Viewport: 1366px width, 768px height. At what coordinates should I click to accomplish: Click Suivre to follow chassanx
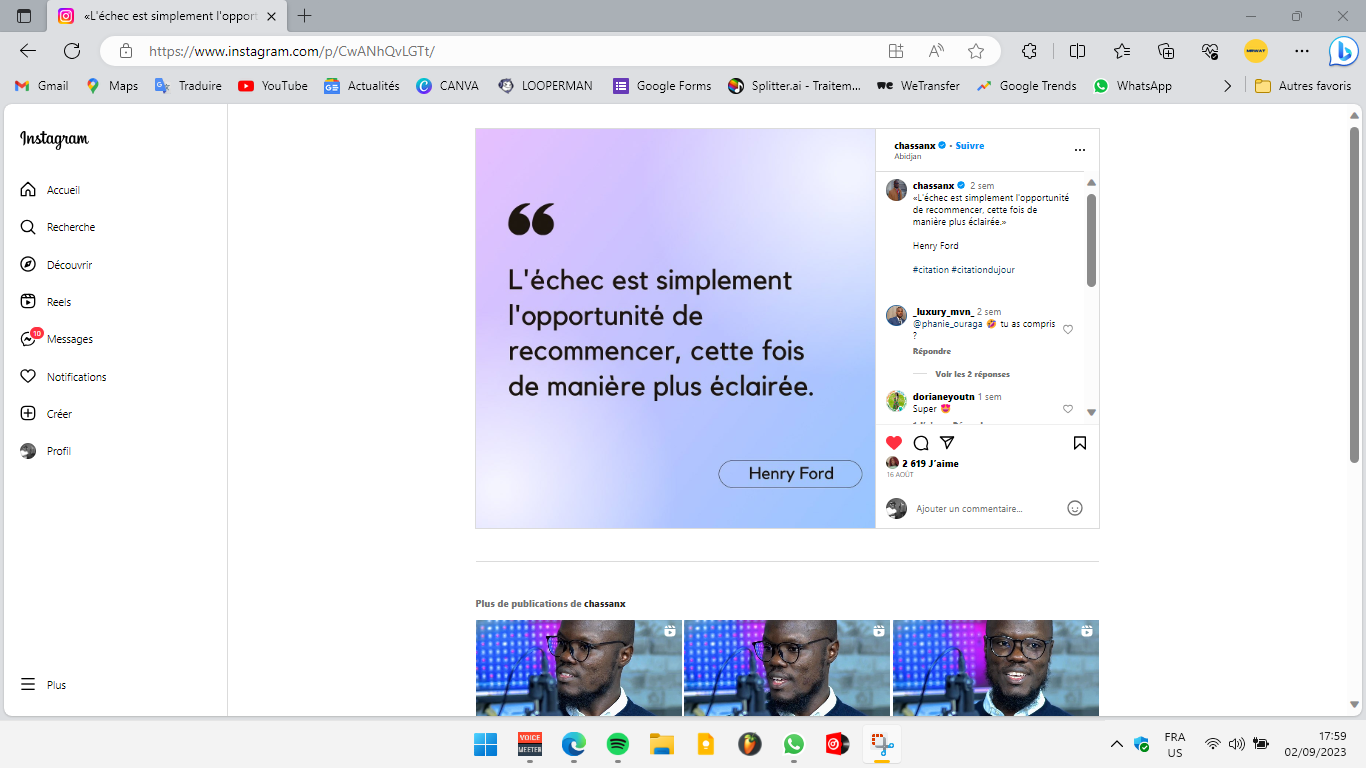pyautogui.click(x=969, y=146)
